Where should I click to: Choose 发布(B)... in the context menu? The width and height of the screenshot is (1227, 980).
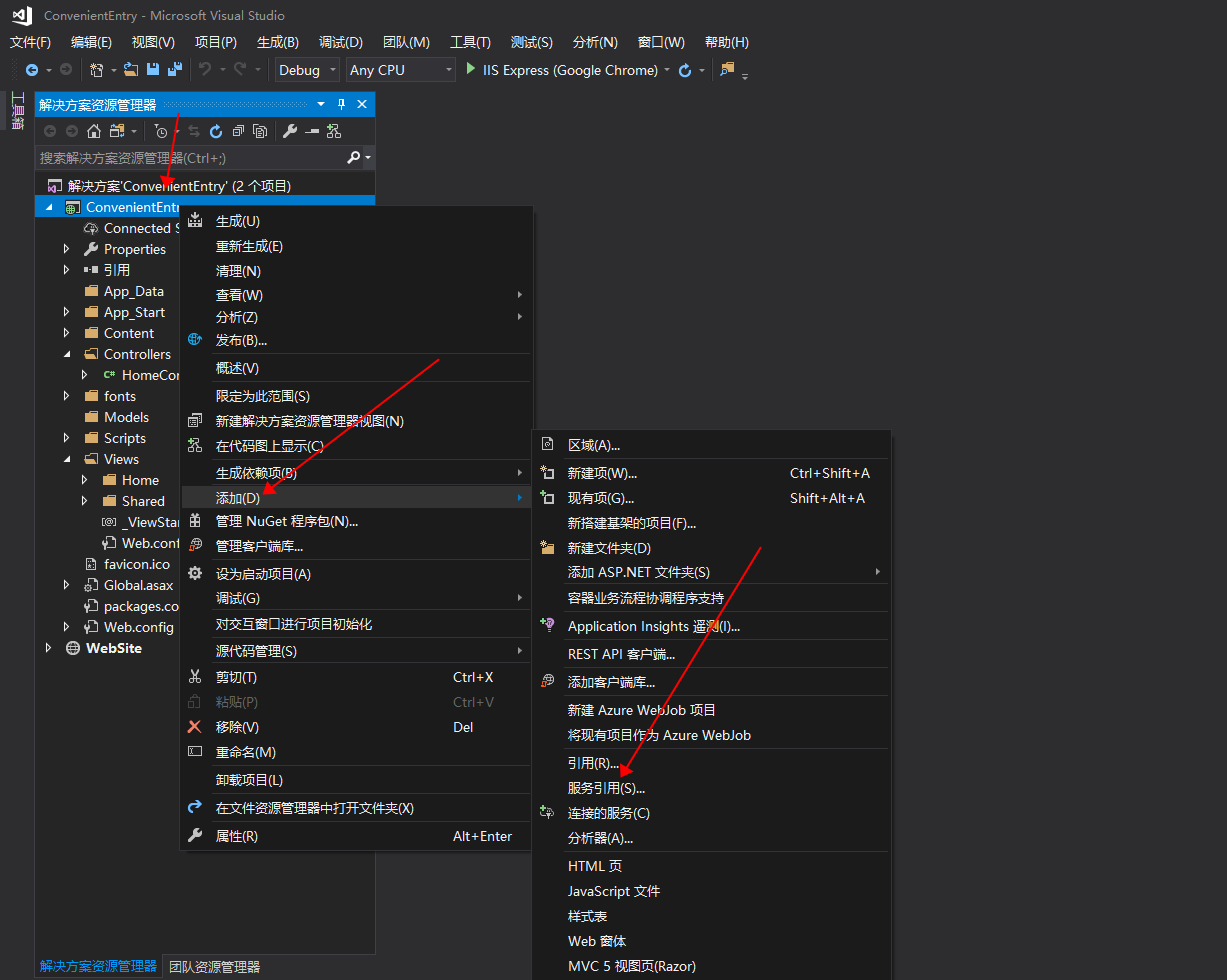tap(356, 340)
